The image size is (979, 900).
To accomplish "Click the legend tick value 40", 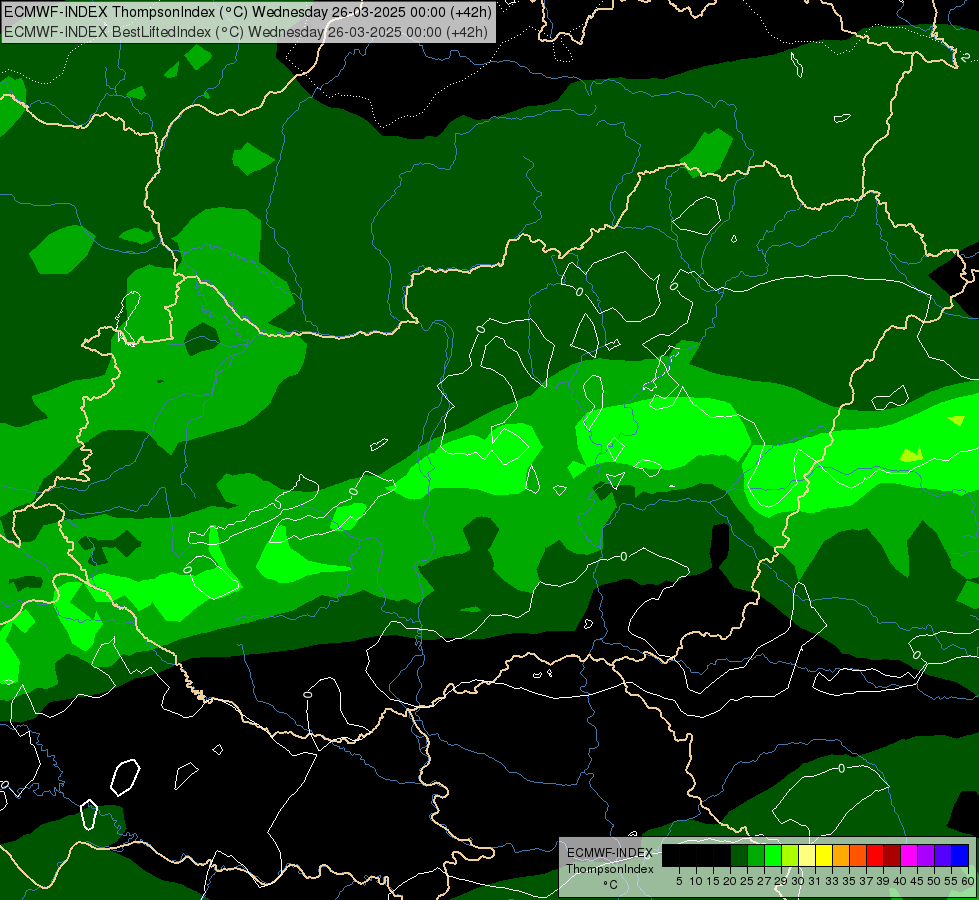I will point(900,881).
